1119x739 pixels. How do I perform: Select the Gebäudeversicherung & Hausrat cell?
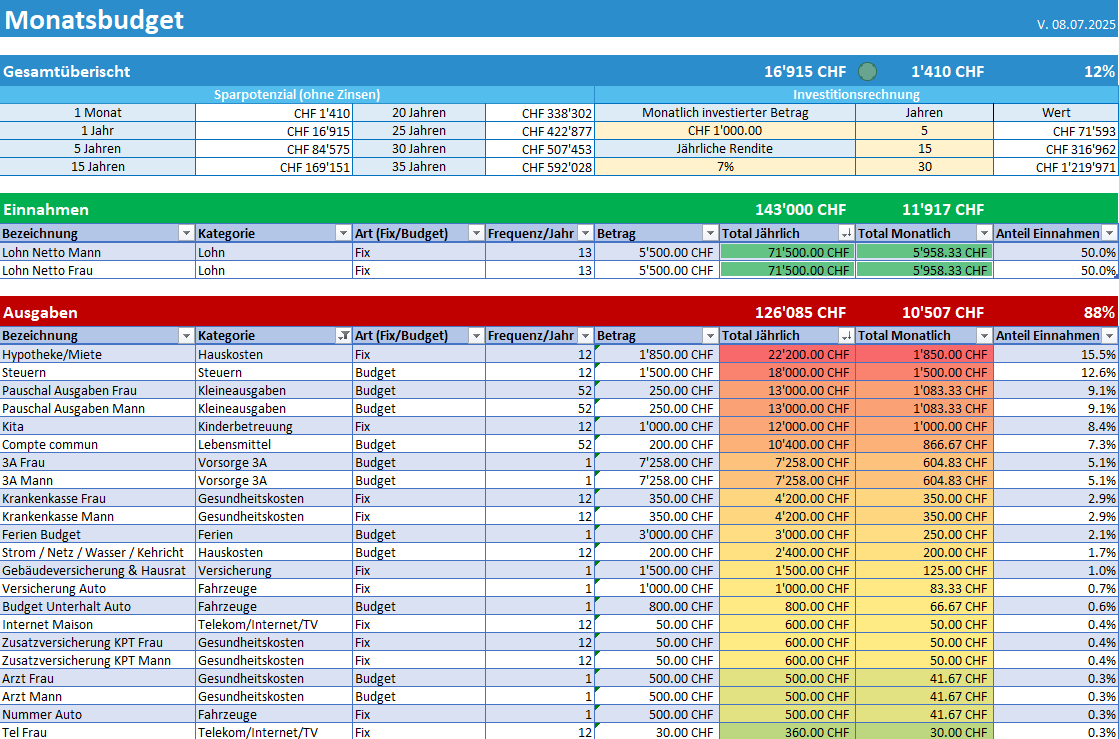98,571
